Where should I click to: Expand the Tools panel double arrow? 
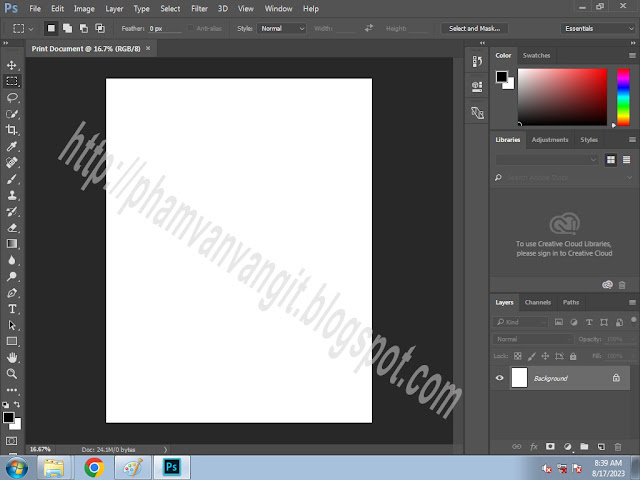6,42
